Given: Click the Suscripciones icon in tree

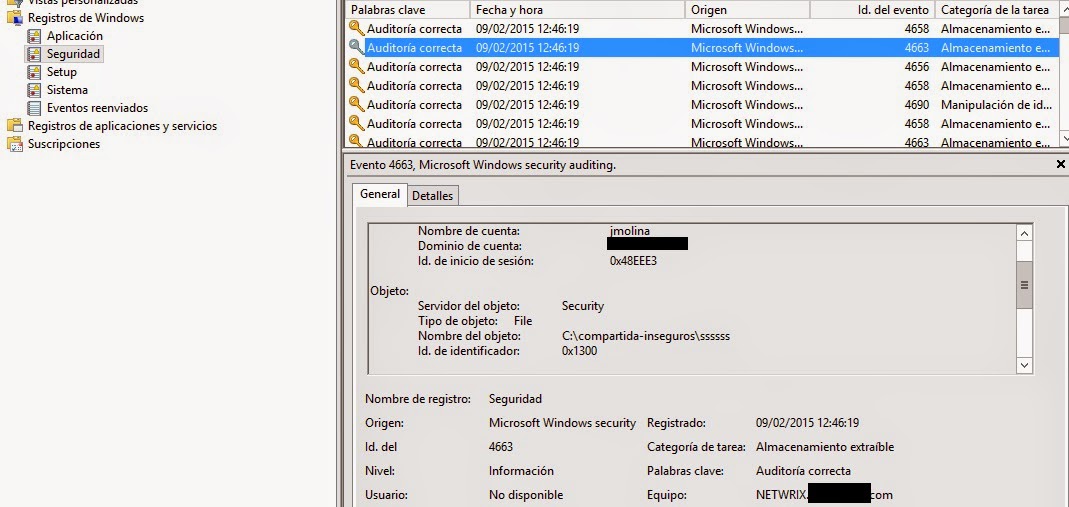Looking at the screenshot, I should 15,144.
